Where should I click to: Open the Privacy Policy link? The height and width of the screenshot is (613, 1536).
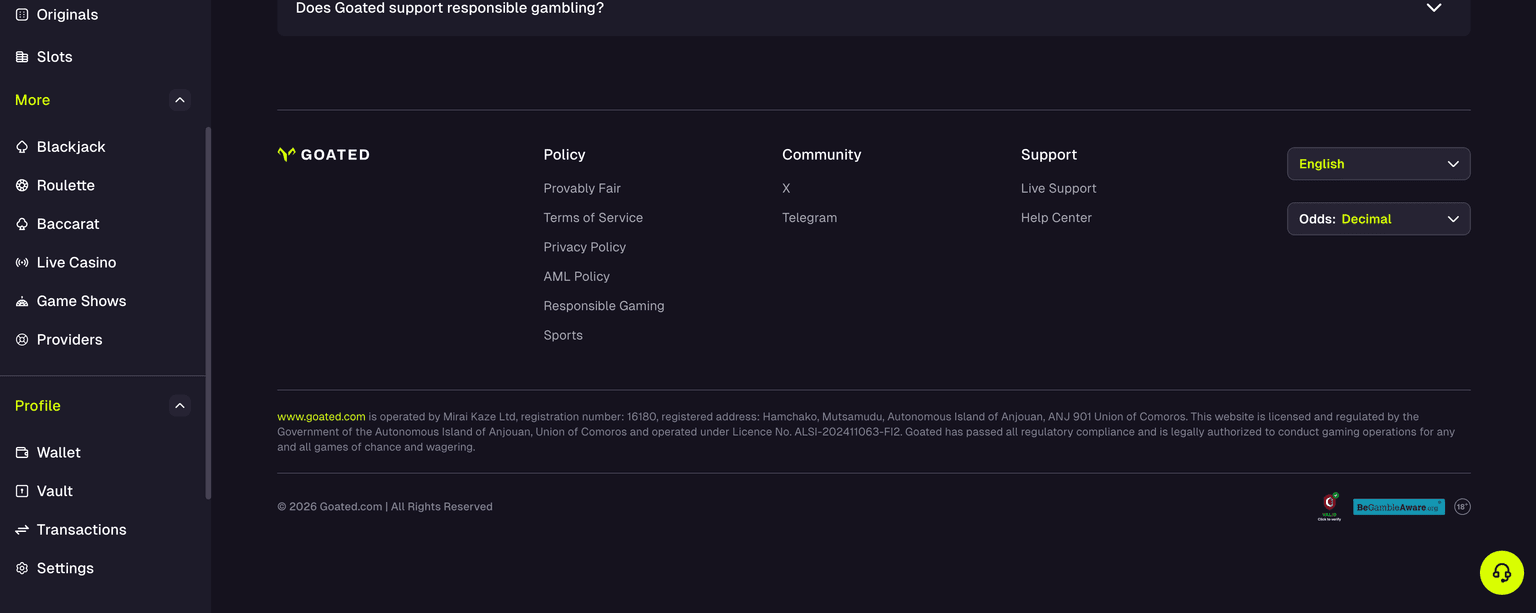click(x=584, y=247)
